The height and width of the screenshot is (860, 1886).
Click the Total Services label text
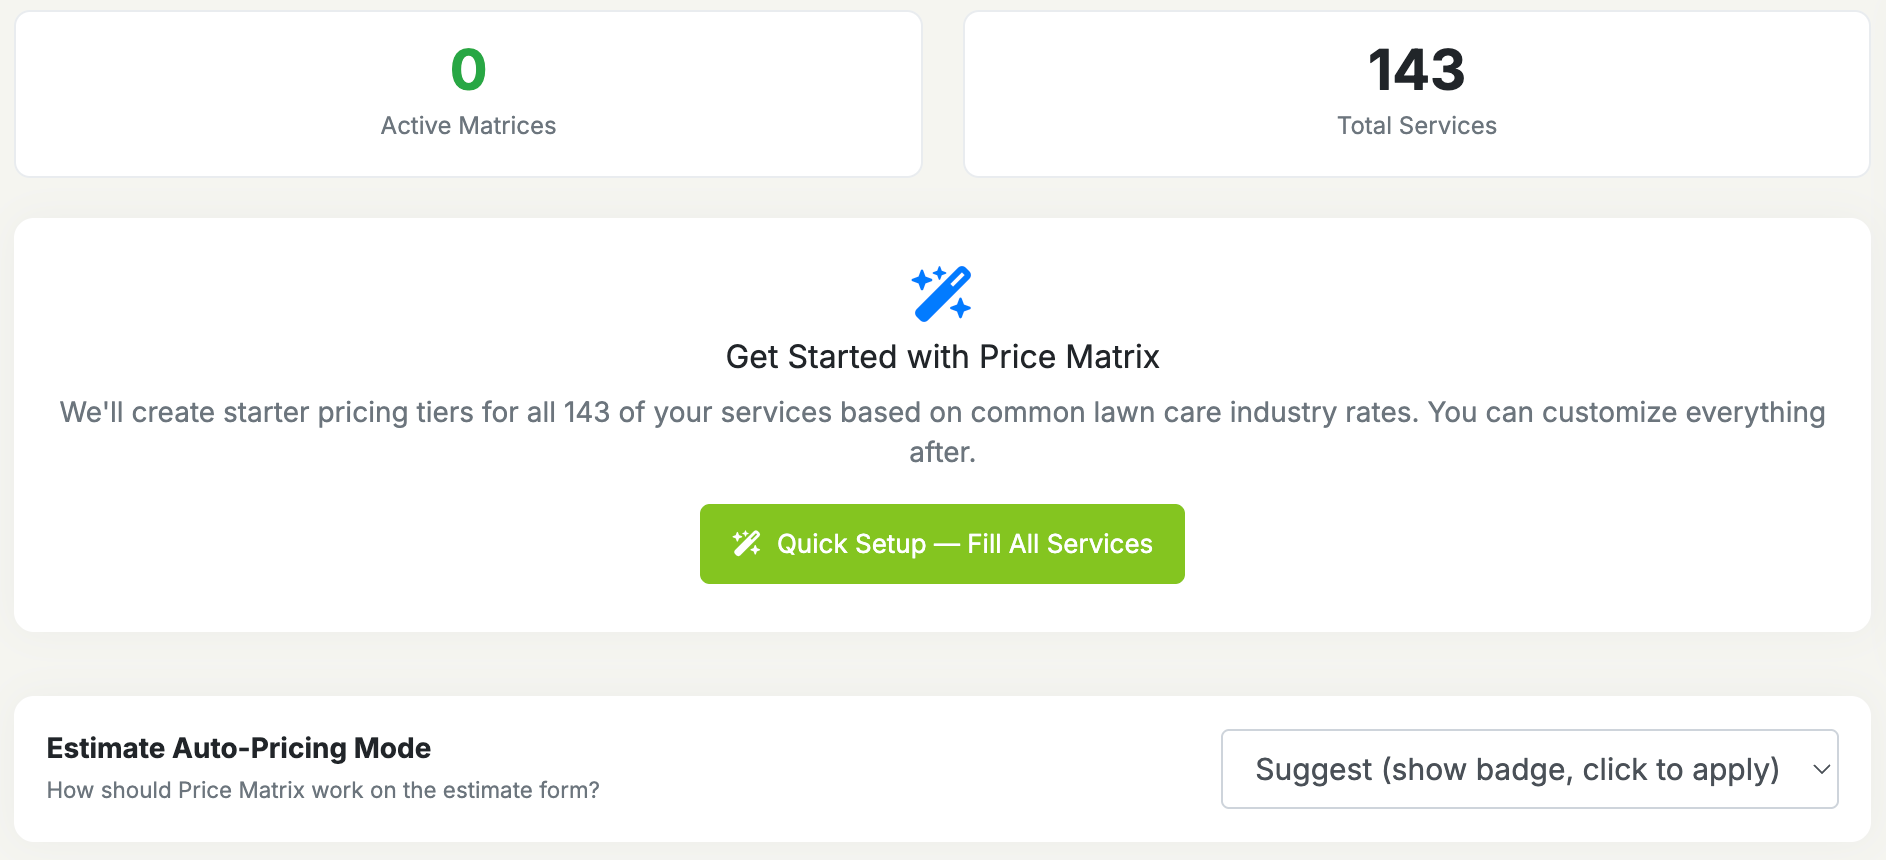(1415, 125)
